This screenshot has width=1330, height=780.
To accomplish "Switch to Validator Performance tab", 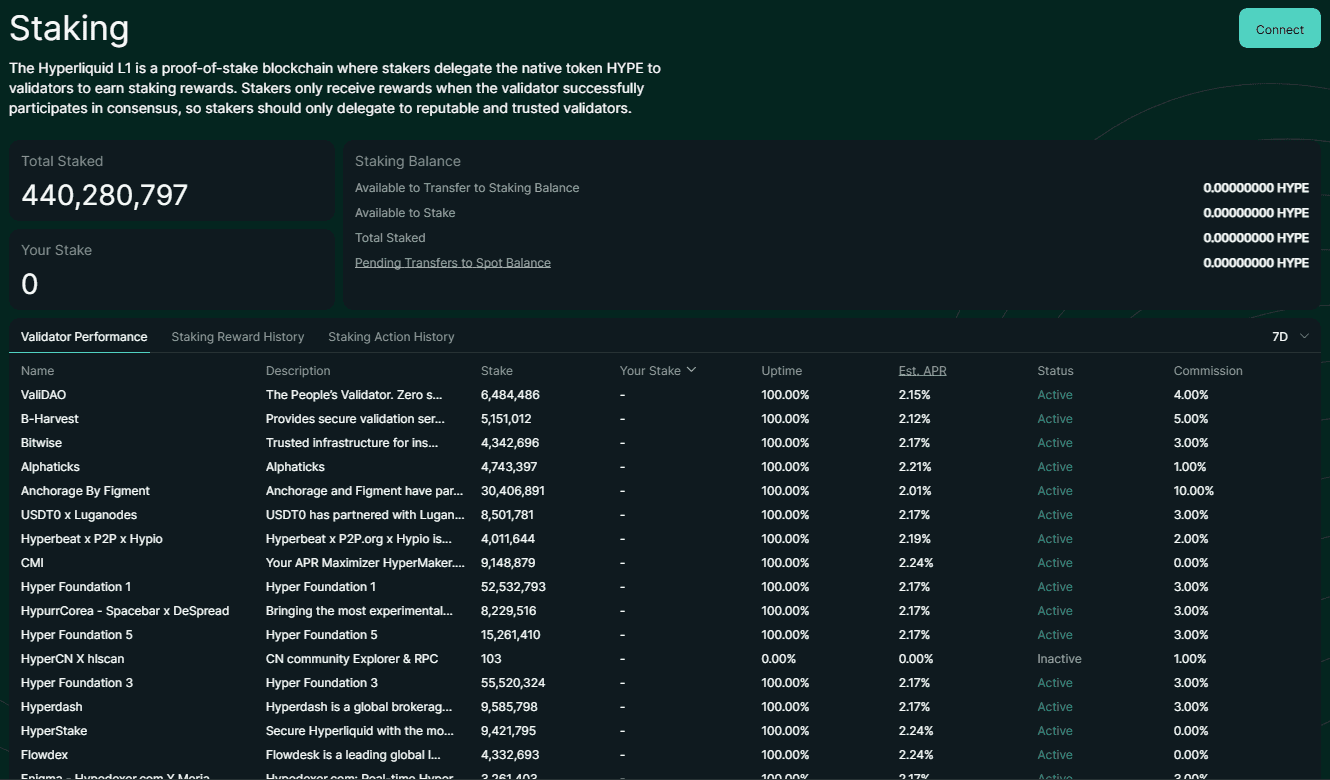I will pos(84,337).
